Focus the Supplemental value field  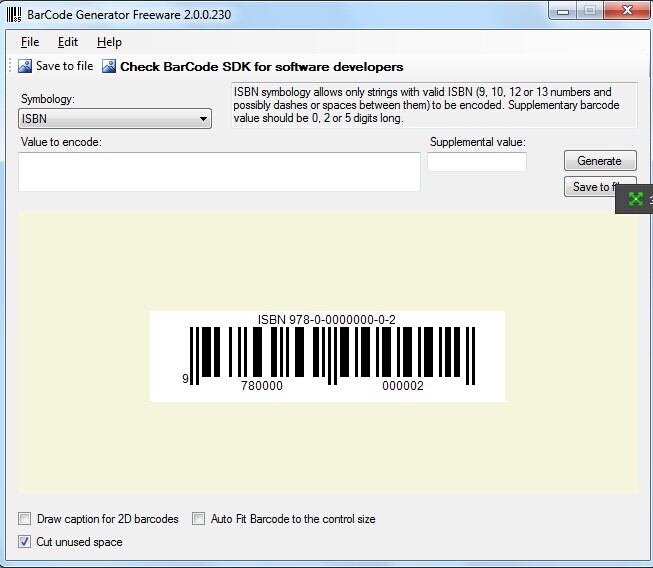pos(477,162)
